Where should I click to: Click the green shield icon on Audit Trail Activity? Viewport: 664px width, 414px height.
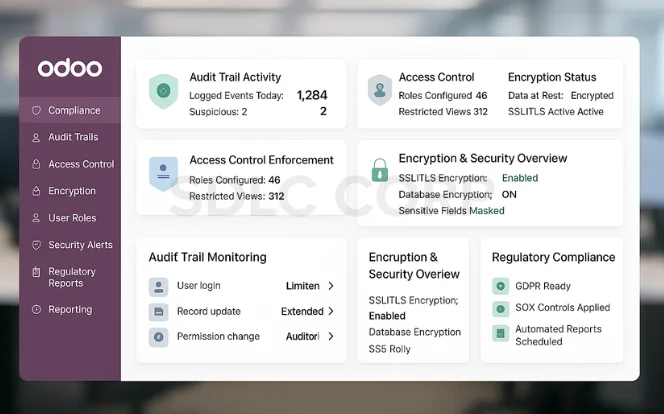(163, 91)
